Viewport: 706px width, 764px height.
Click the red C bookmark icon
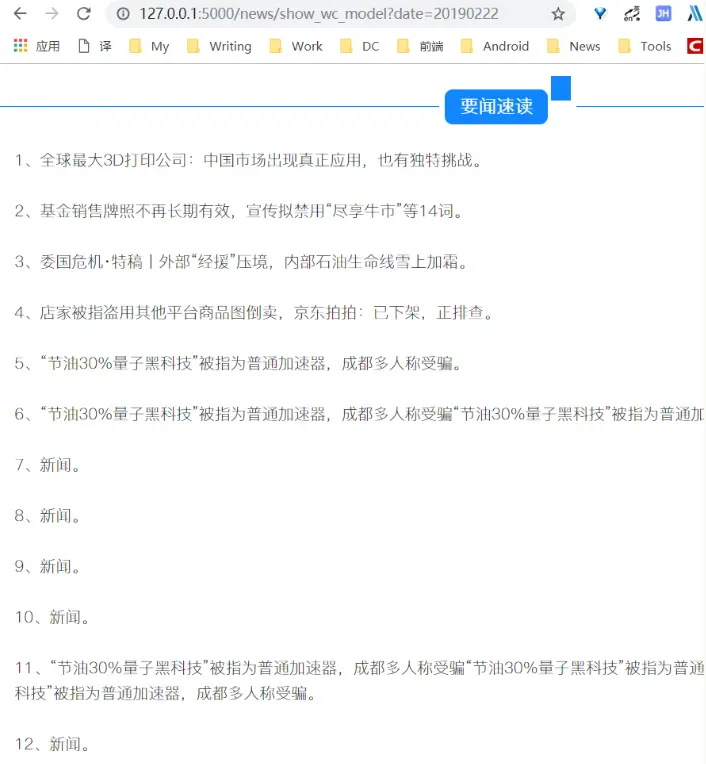click(695, 46)
